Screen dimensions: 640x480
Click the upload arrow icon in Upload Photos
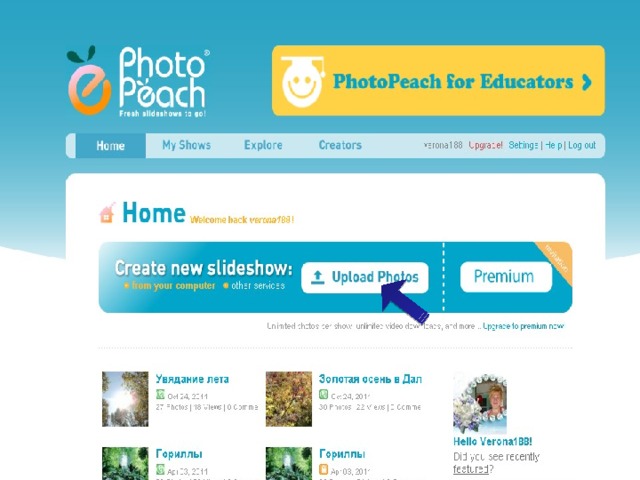tap(318, 278)
